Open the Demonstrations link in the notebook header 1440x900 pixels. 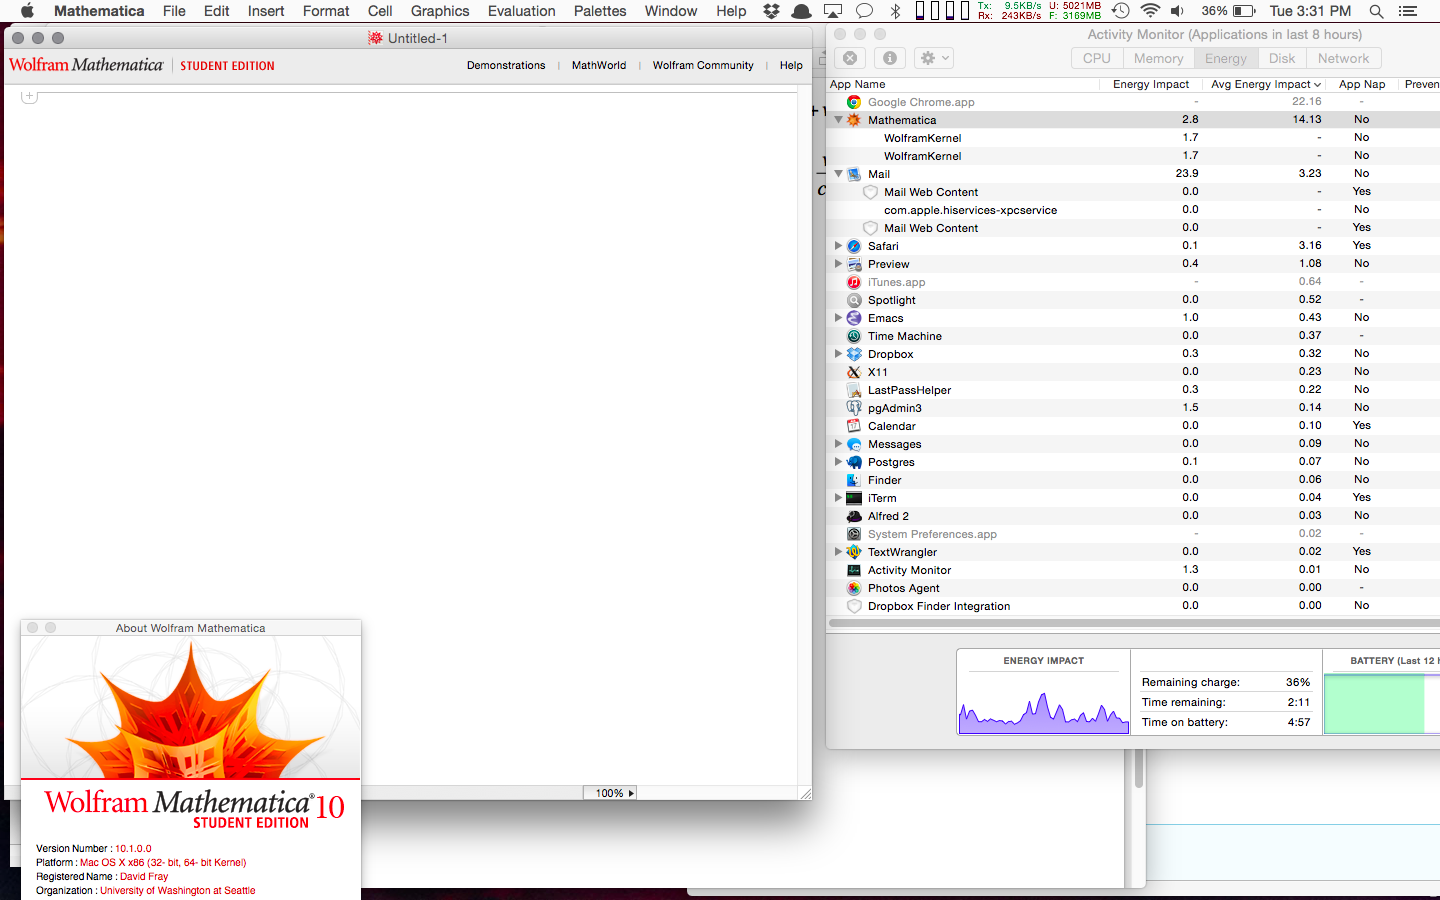coord(506,65)
